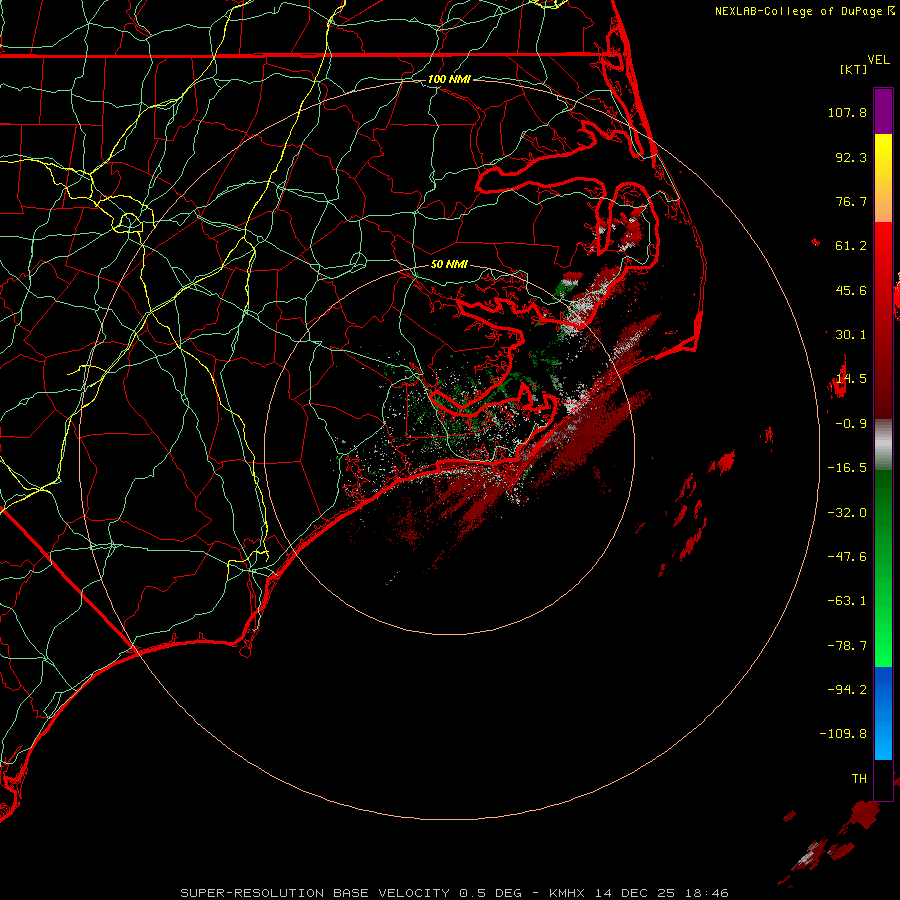Click the 14.5 velocity scale value
900x900 pixels.
[x=851, y=379]
